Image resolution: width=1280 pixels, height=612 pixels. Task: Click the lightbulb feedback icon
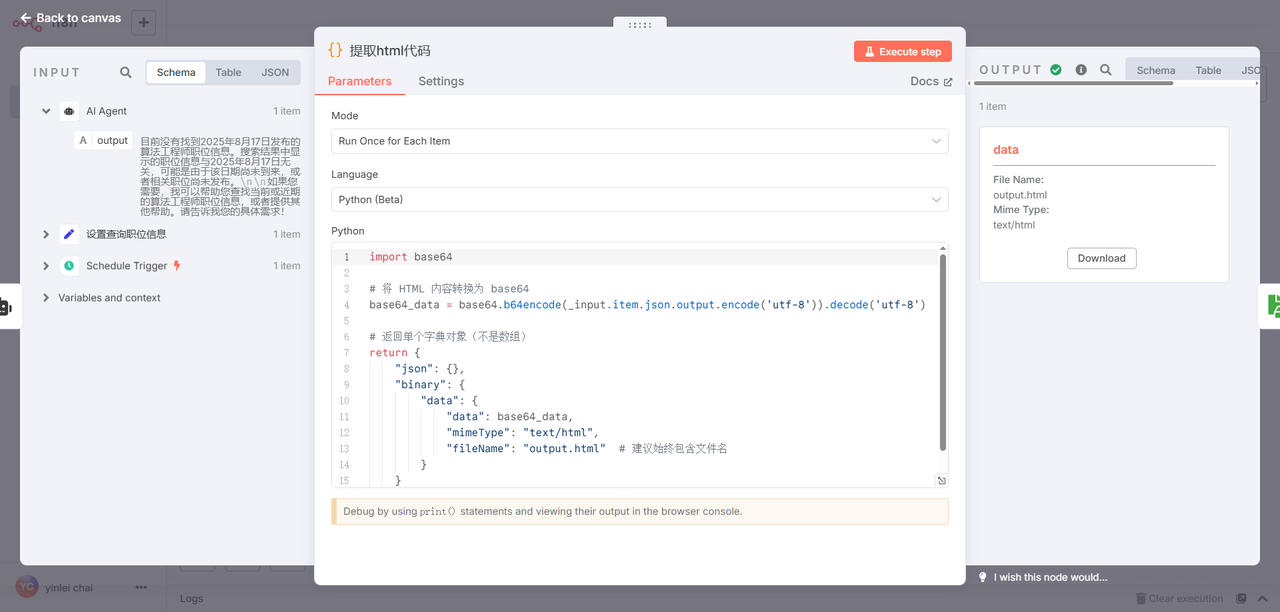982,577
